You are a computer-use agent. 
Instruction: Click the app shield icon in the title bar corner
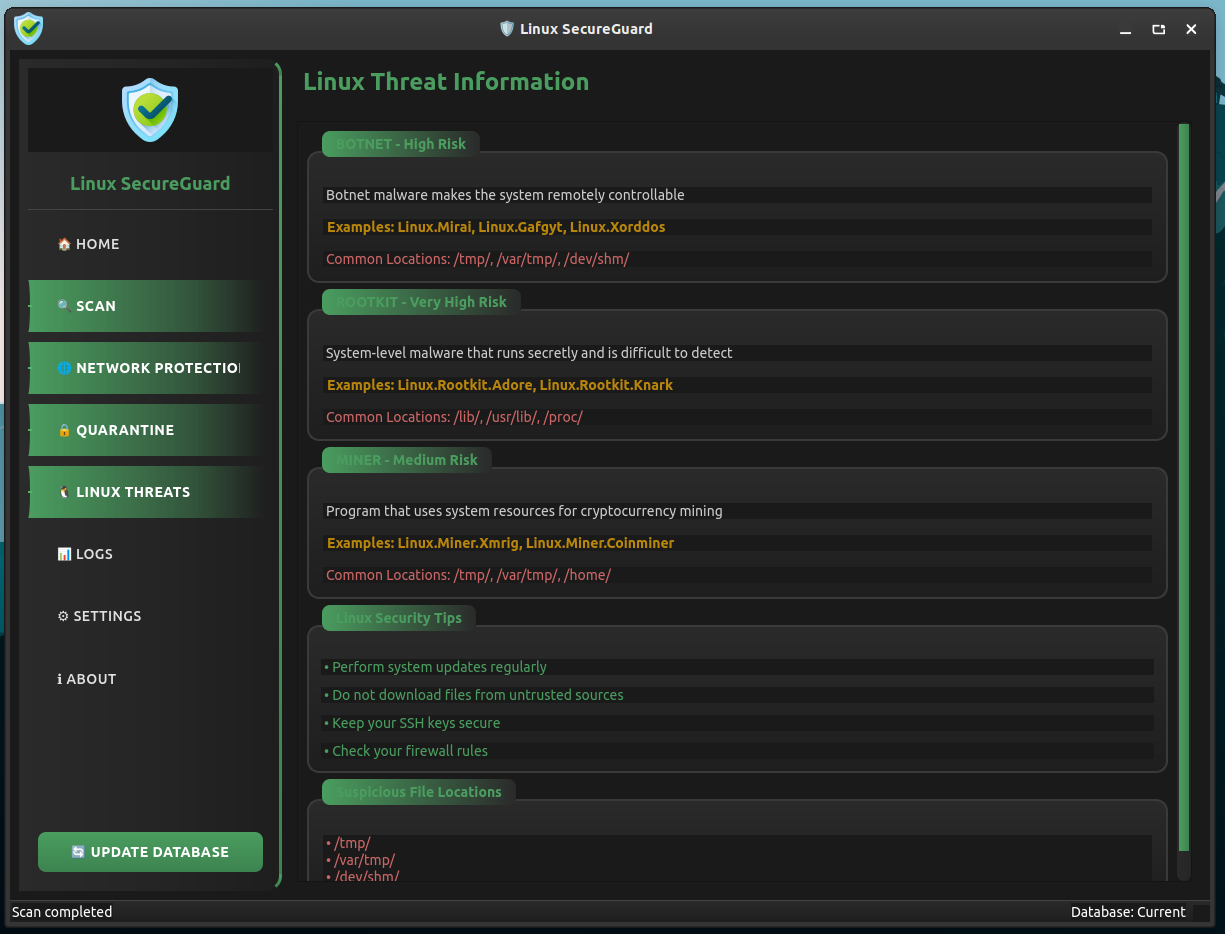coord(29,28)
